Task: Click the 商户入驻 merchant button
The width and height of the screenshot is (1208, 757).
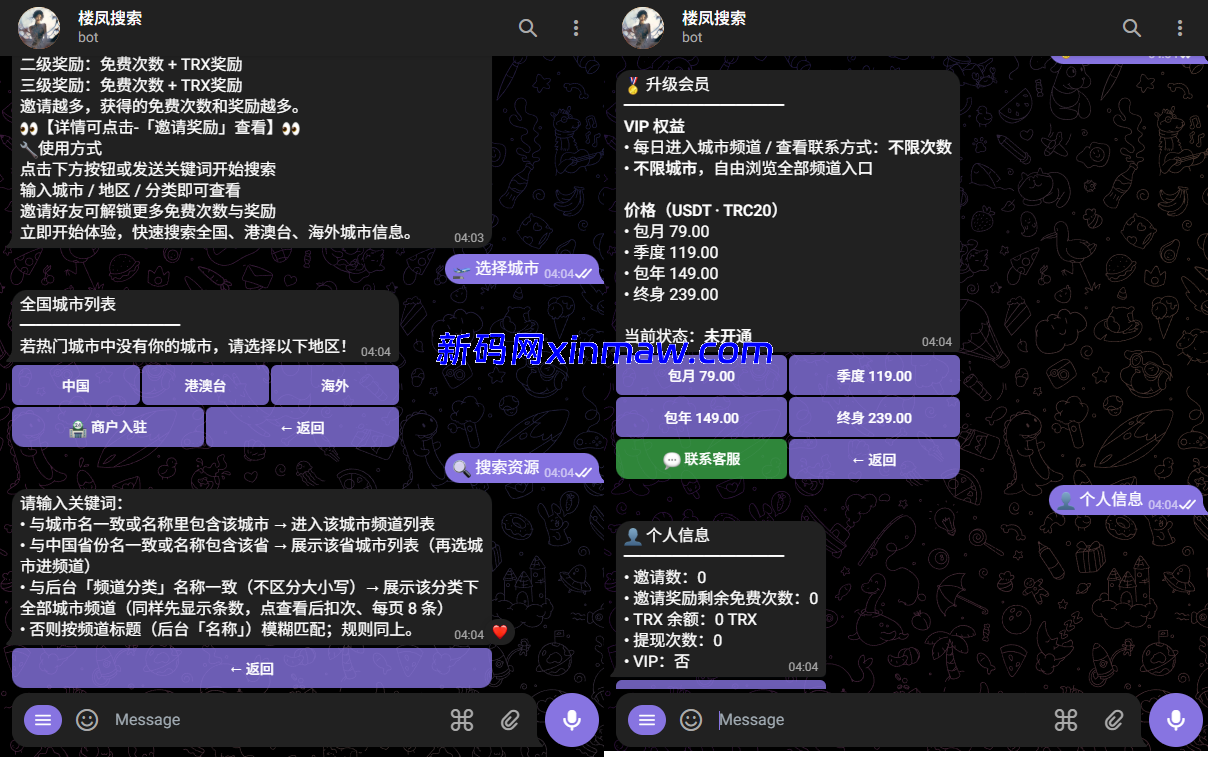Action: coord(107,427)
